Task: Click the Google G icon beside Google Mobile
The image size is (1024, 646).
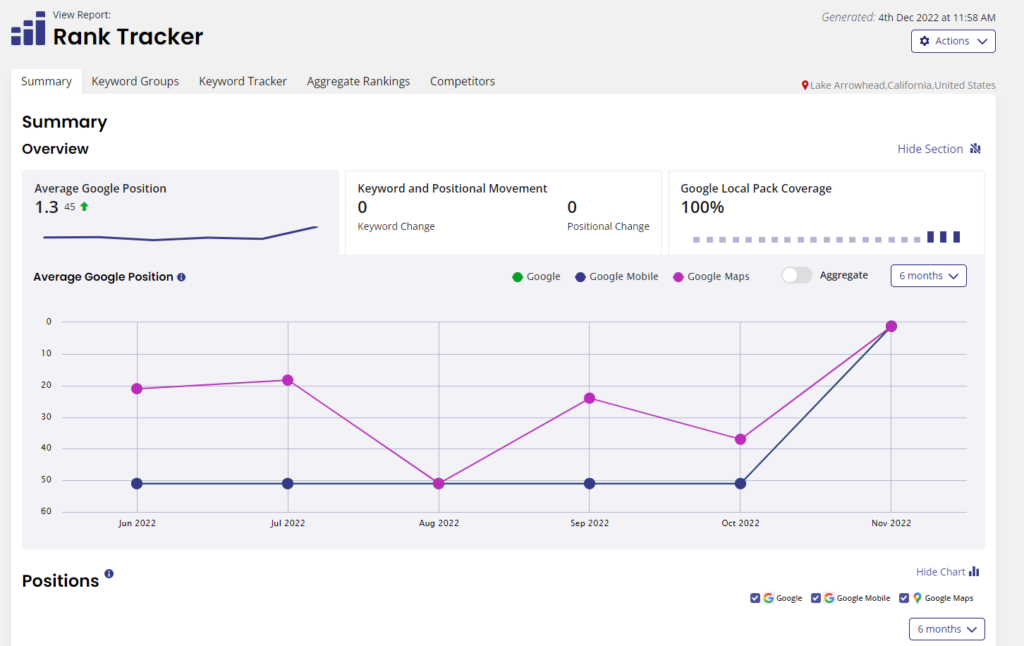Action: pyautogui.click(x=831, y=598)
